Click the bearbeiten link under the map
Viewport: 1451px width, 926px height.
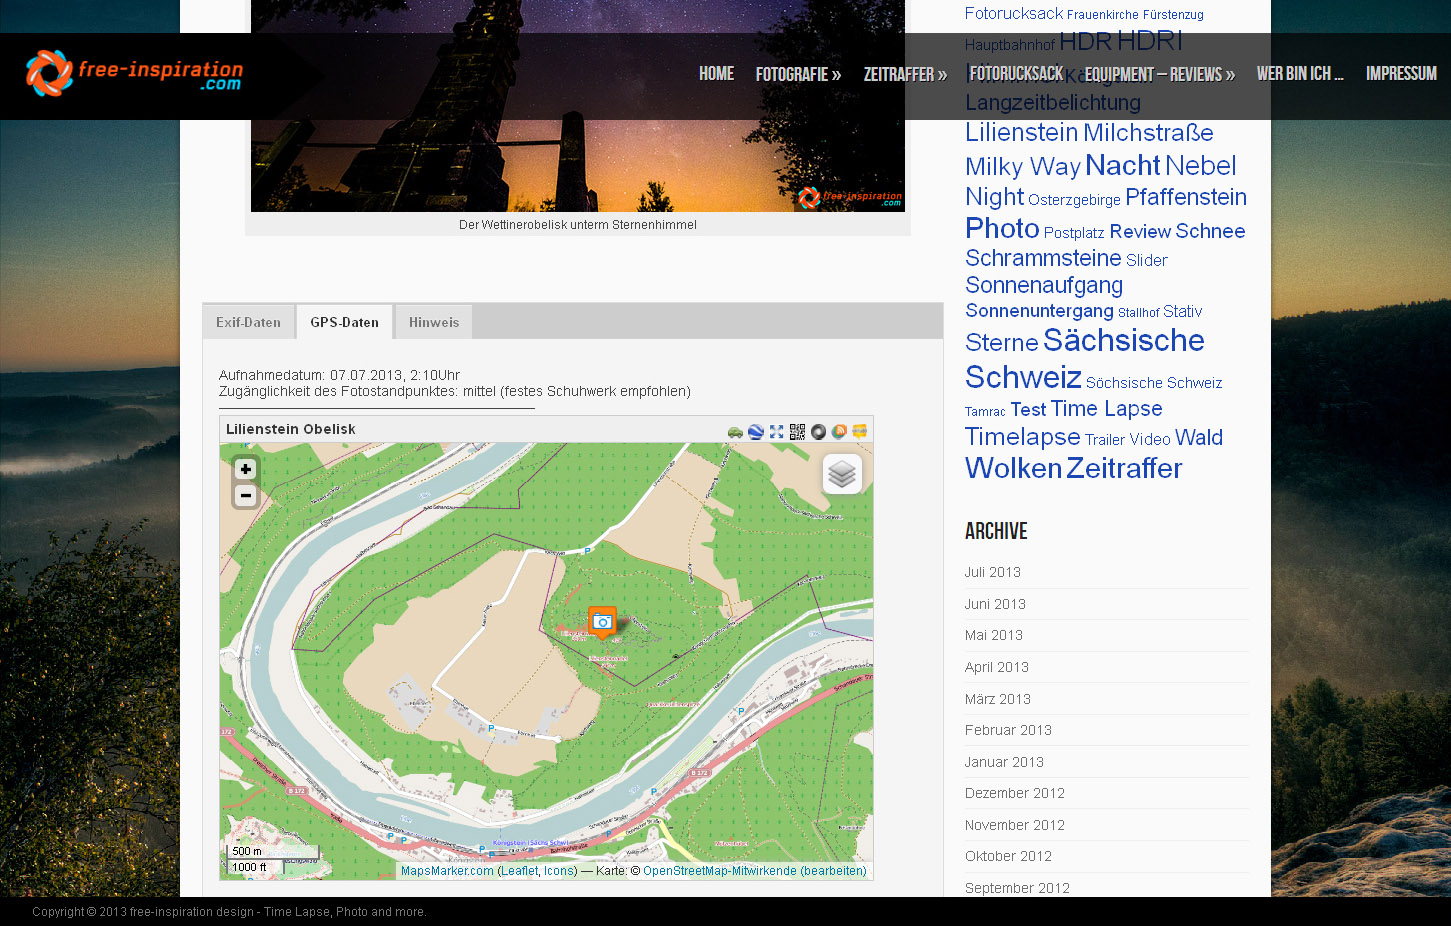coord(833,871)
